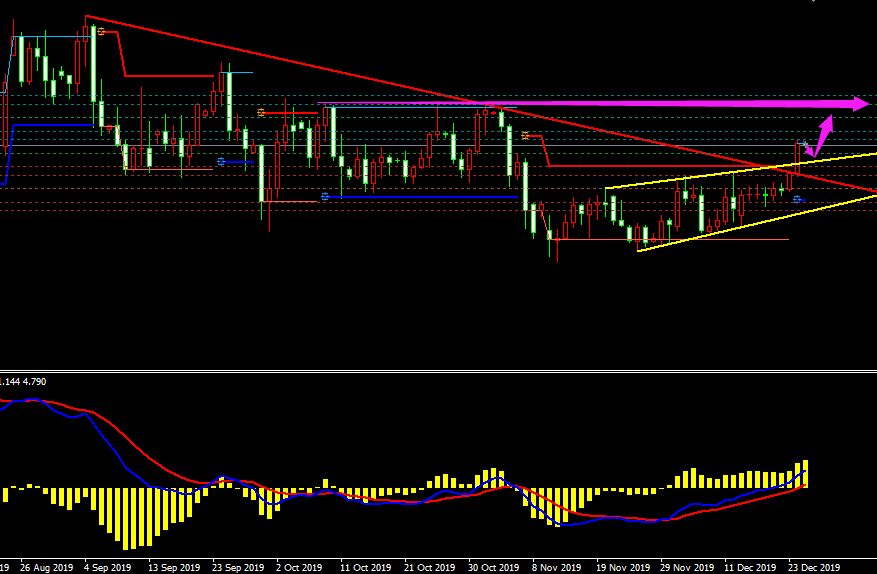This screenshot has width=877, height=574.
Task: Click the blue marker near 11 Oct
Action: [x=325, y=196]
